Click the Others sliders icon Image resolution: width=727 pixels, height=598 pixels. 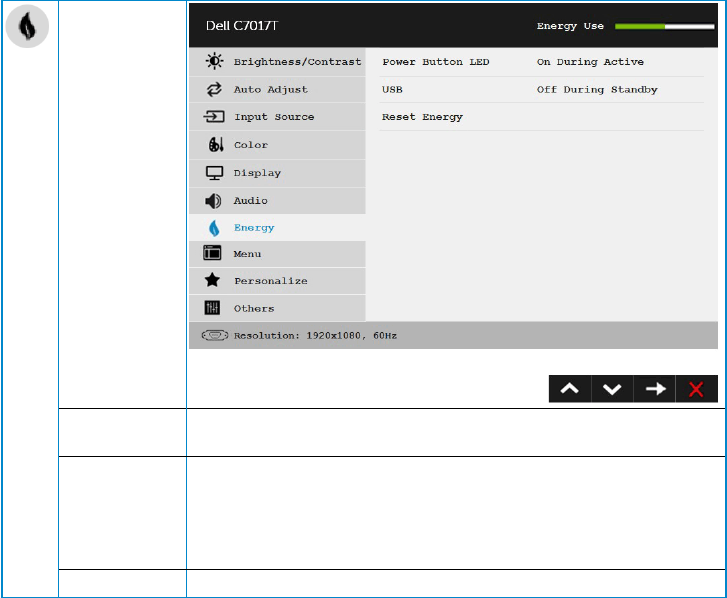point(212,307)
